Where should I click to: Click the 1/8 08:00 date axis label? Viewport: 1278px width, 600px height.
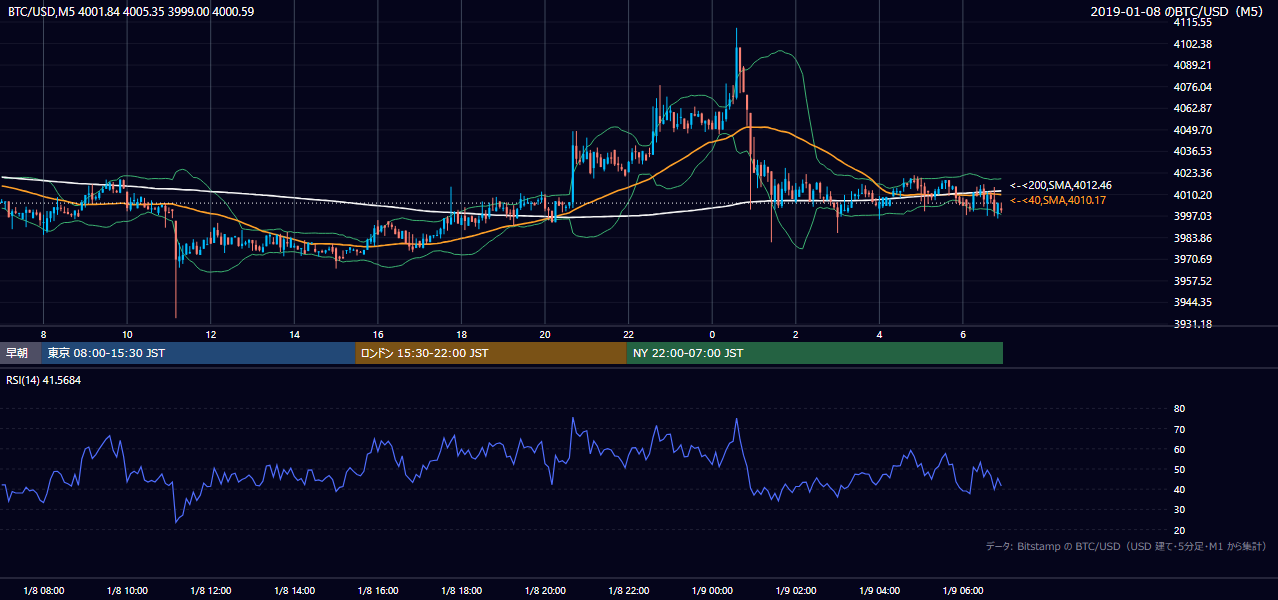(43, 591)
